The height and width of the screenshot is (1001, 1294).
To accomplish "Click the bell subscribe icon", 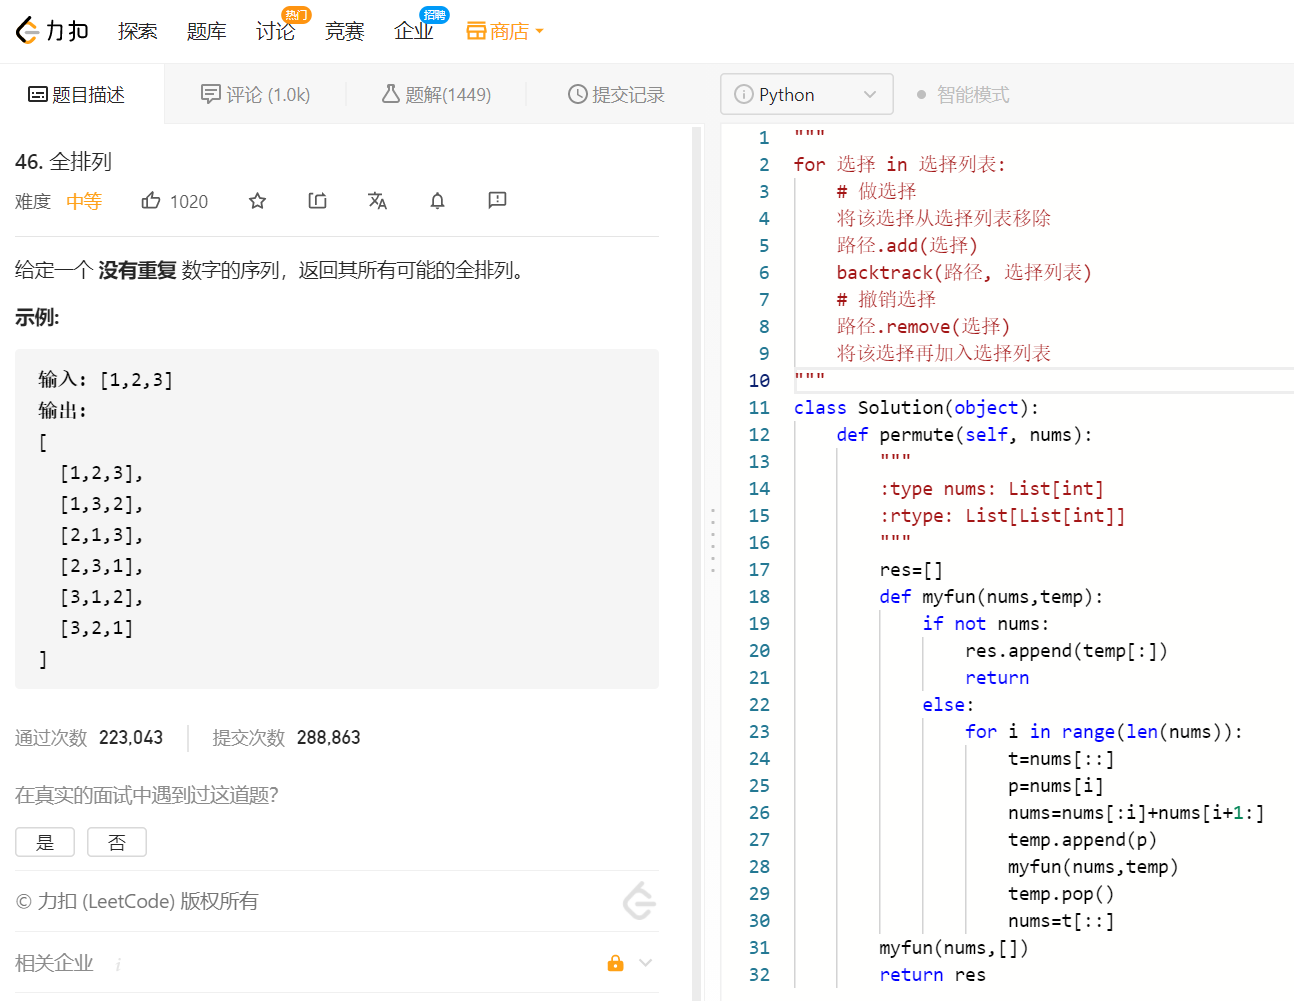I will coord(437,201).
